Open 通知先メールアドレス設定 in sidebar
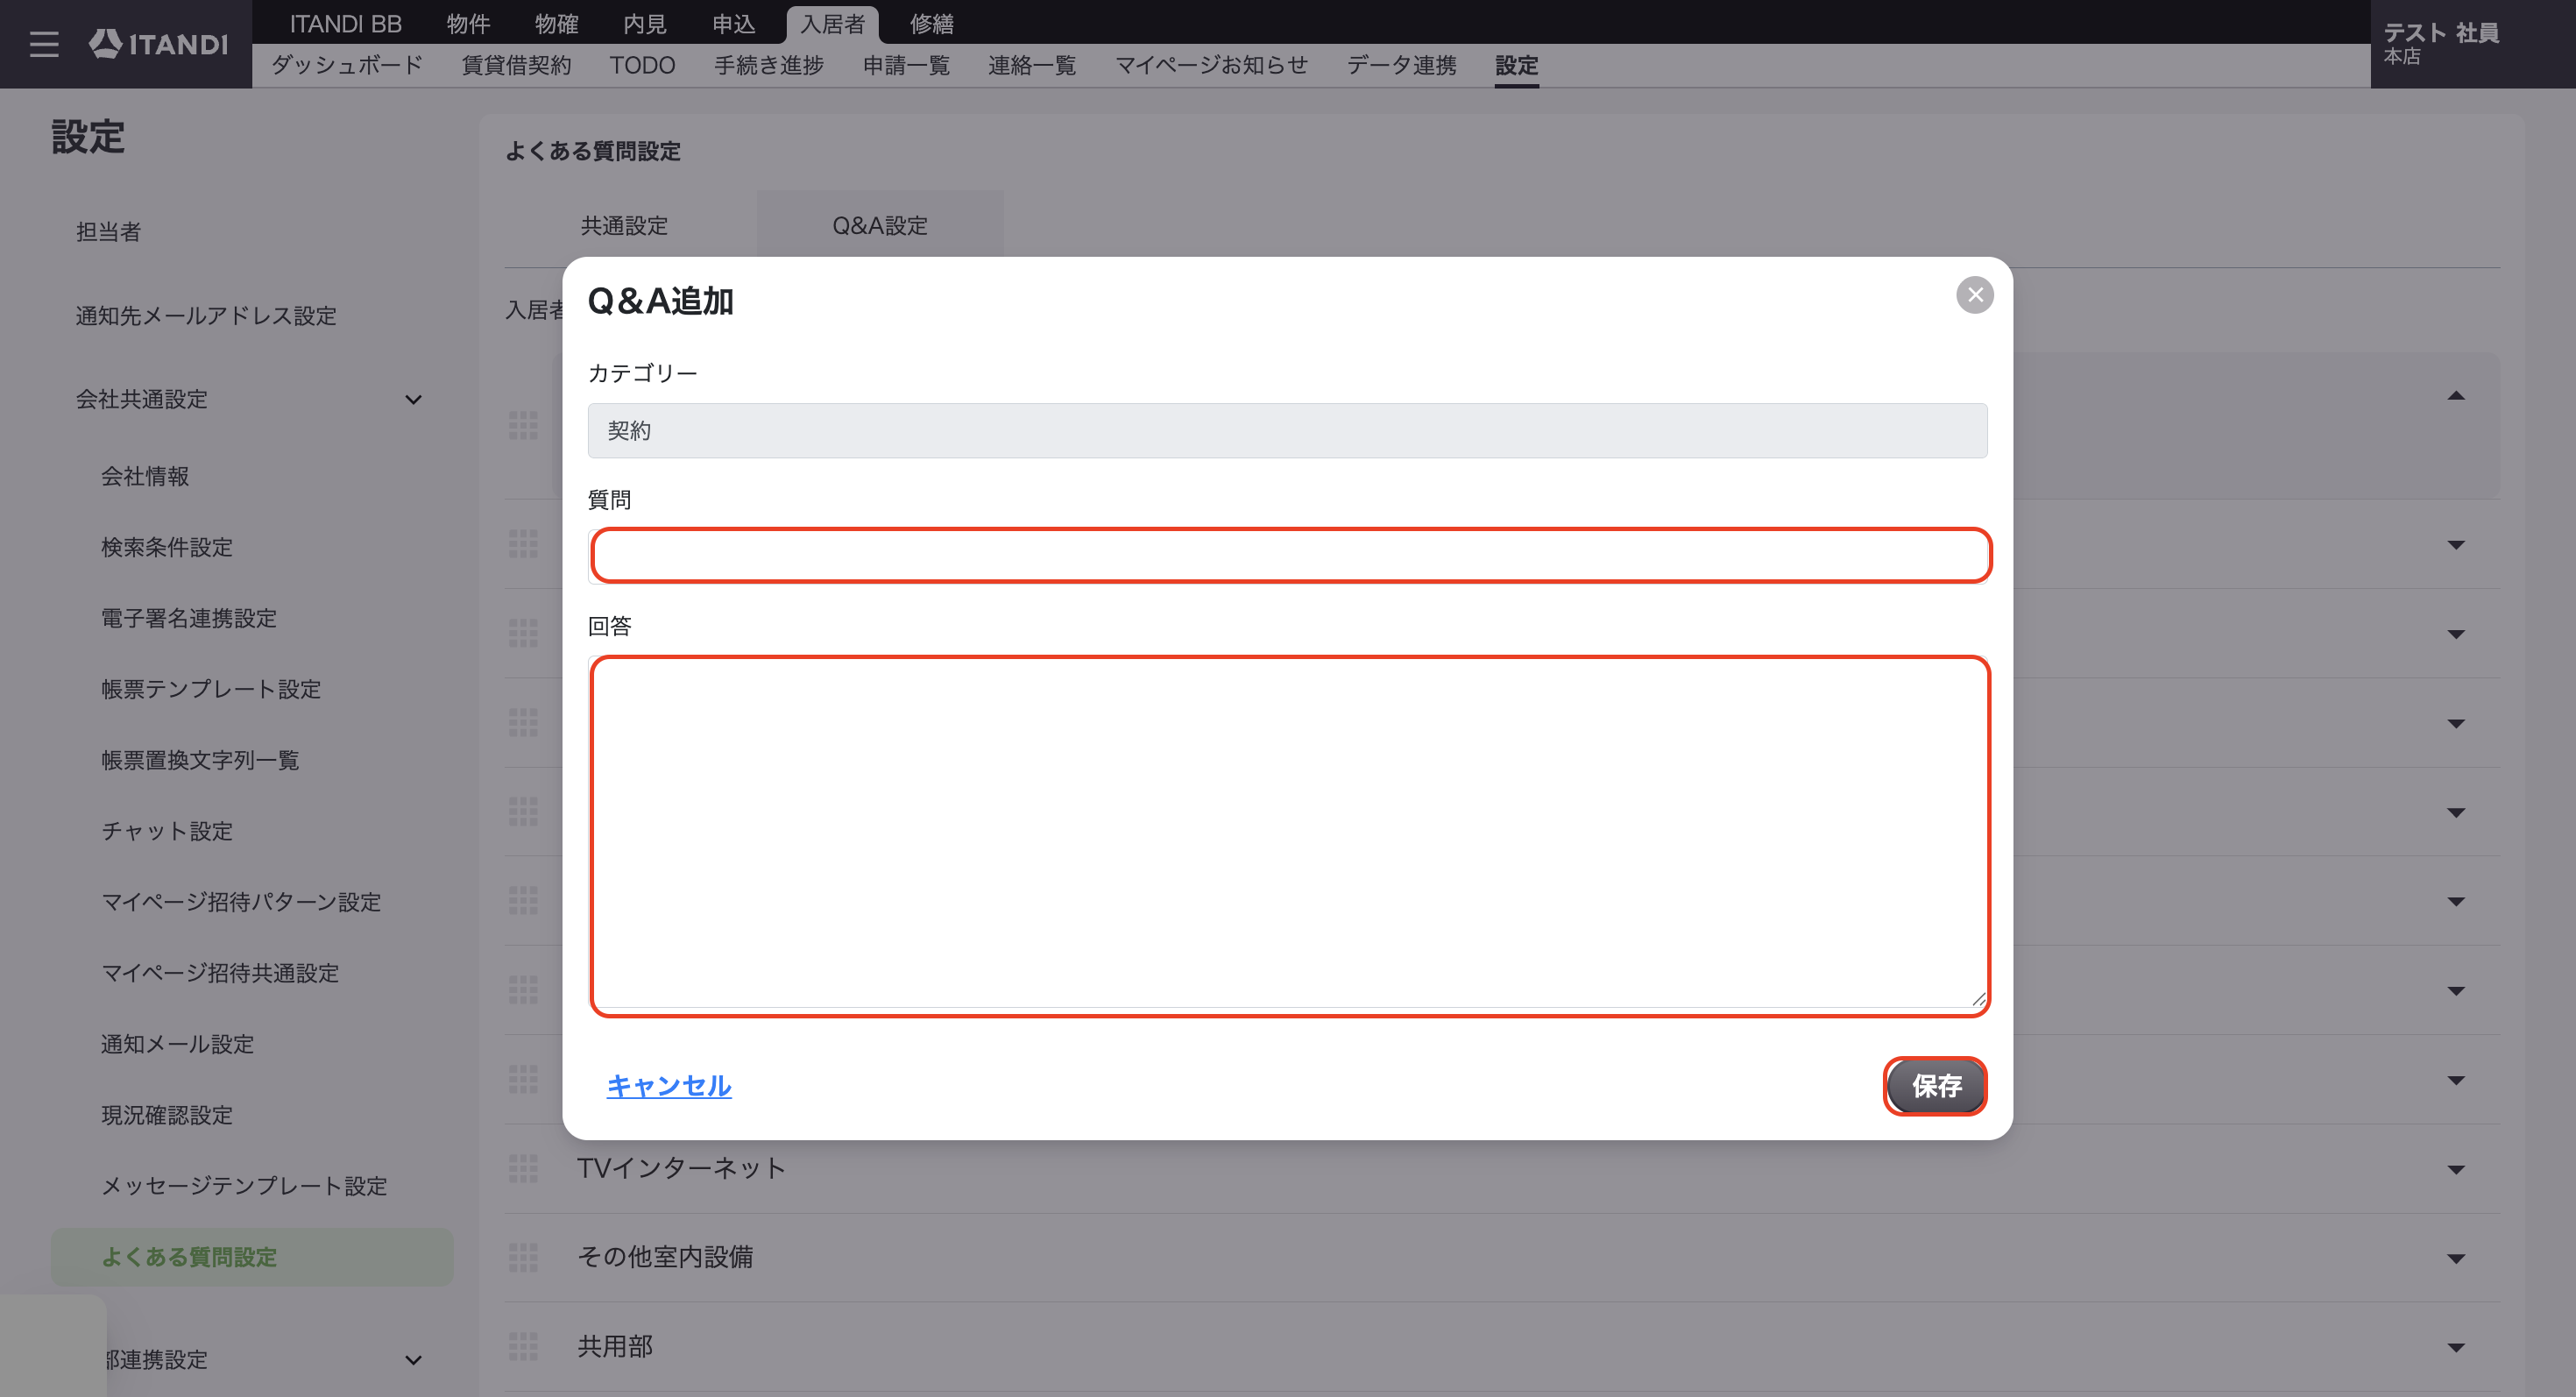 pyautogui.click(x=206, y=316)
